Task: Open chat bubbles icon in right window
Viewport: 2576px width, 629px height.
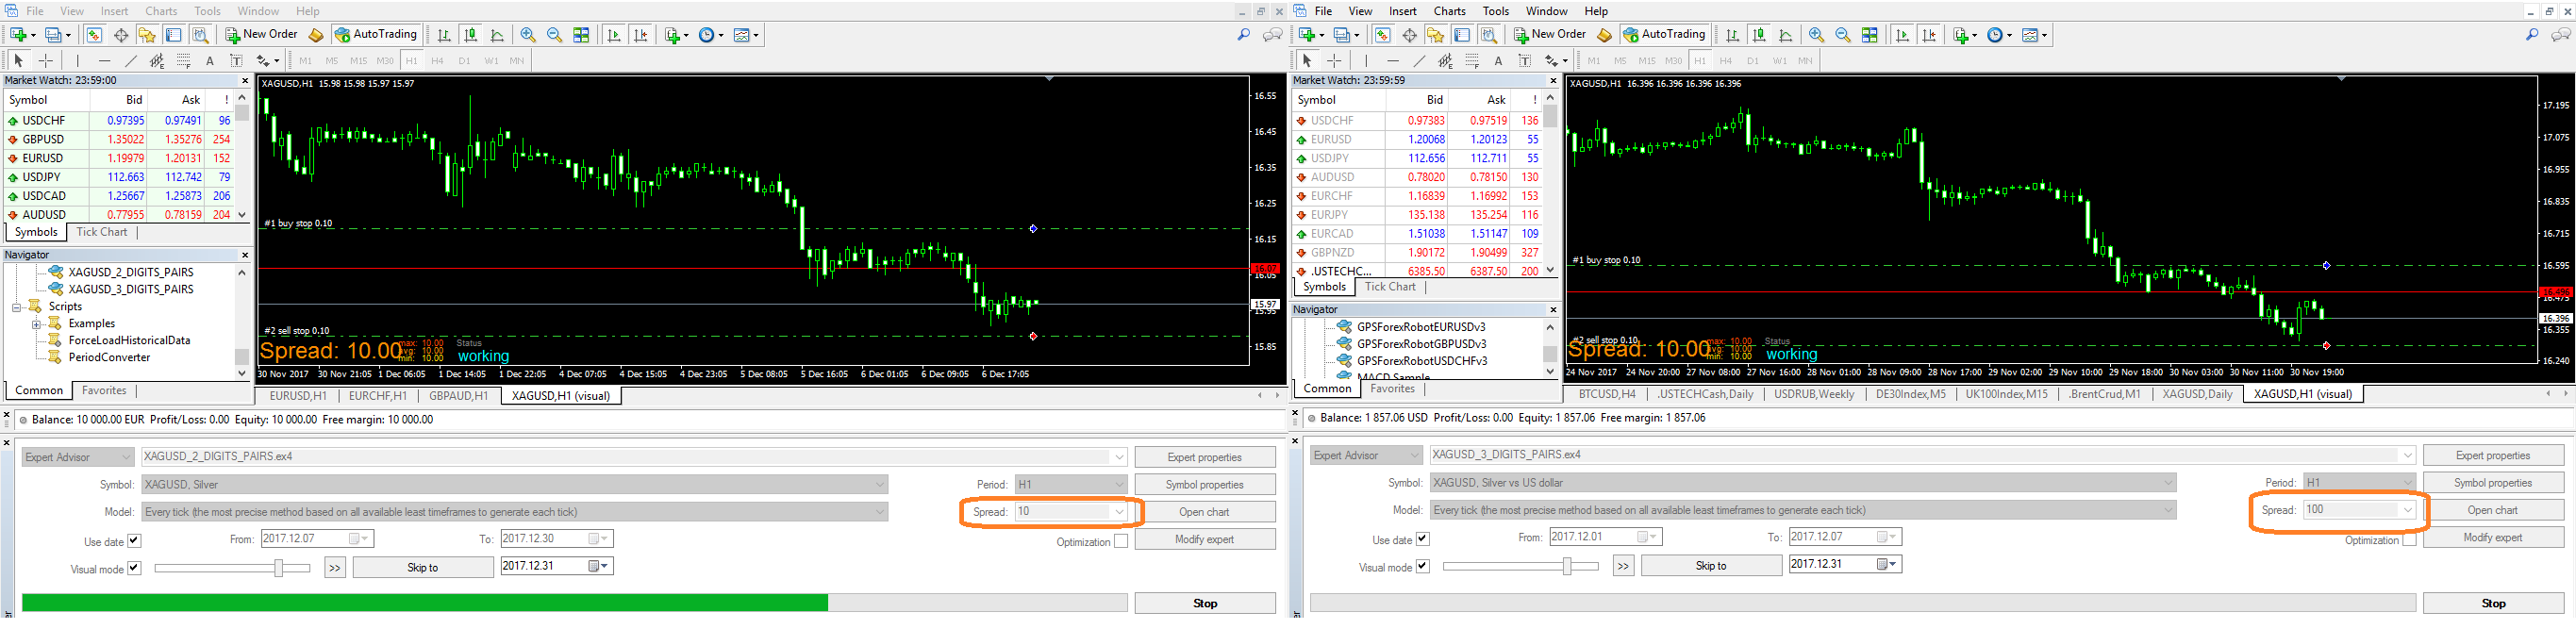Action: pyautogui.click(x=2561, y=35)
